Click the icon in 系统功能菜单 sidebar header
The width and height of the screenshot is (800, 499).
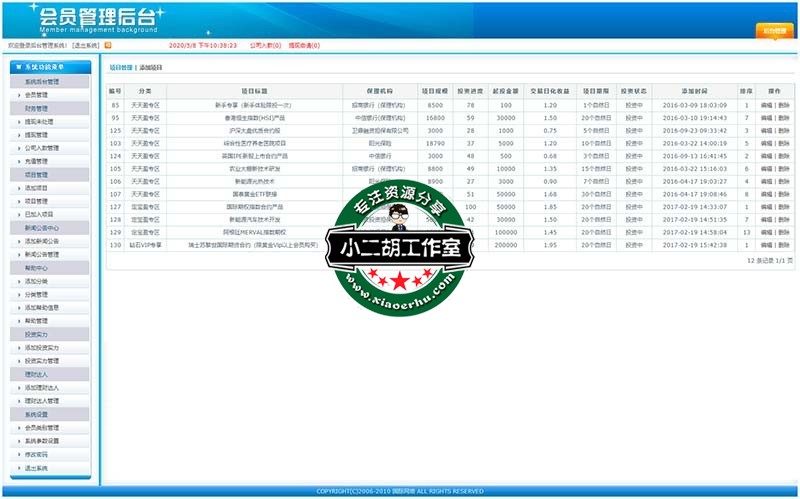point(17,67)
